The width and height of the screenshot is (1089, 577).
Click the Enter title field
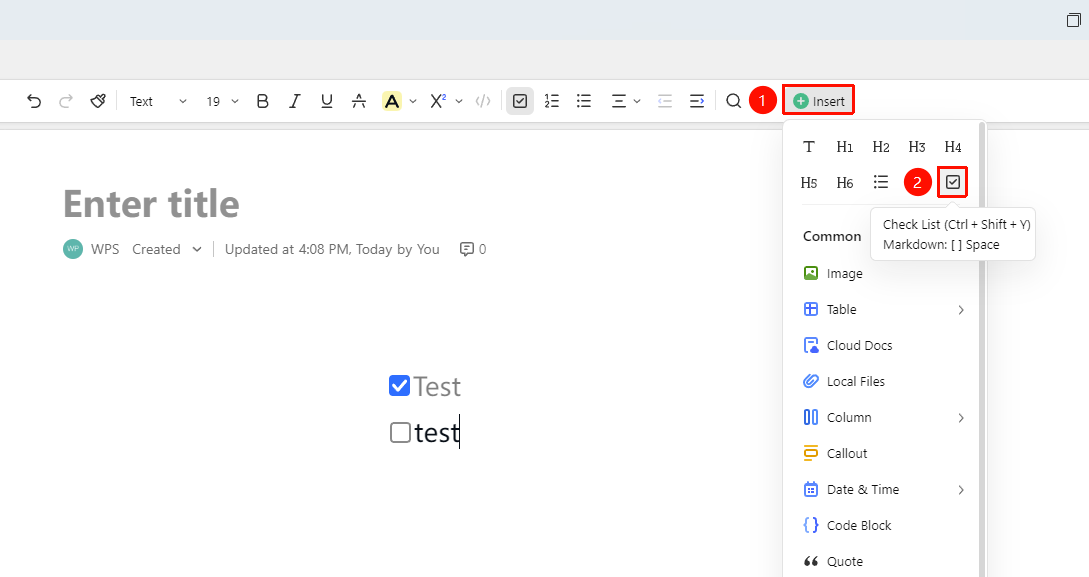point(151,204)
